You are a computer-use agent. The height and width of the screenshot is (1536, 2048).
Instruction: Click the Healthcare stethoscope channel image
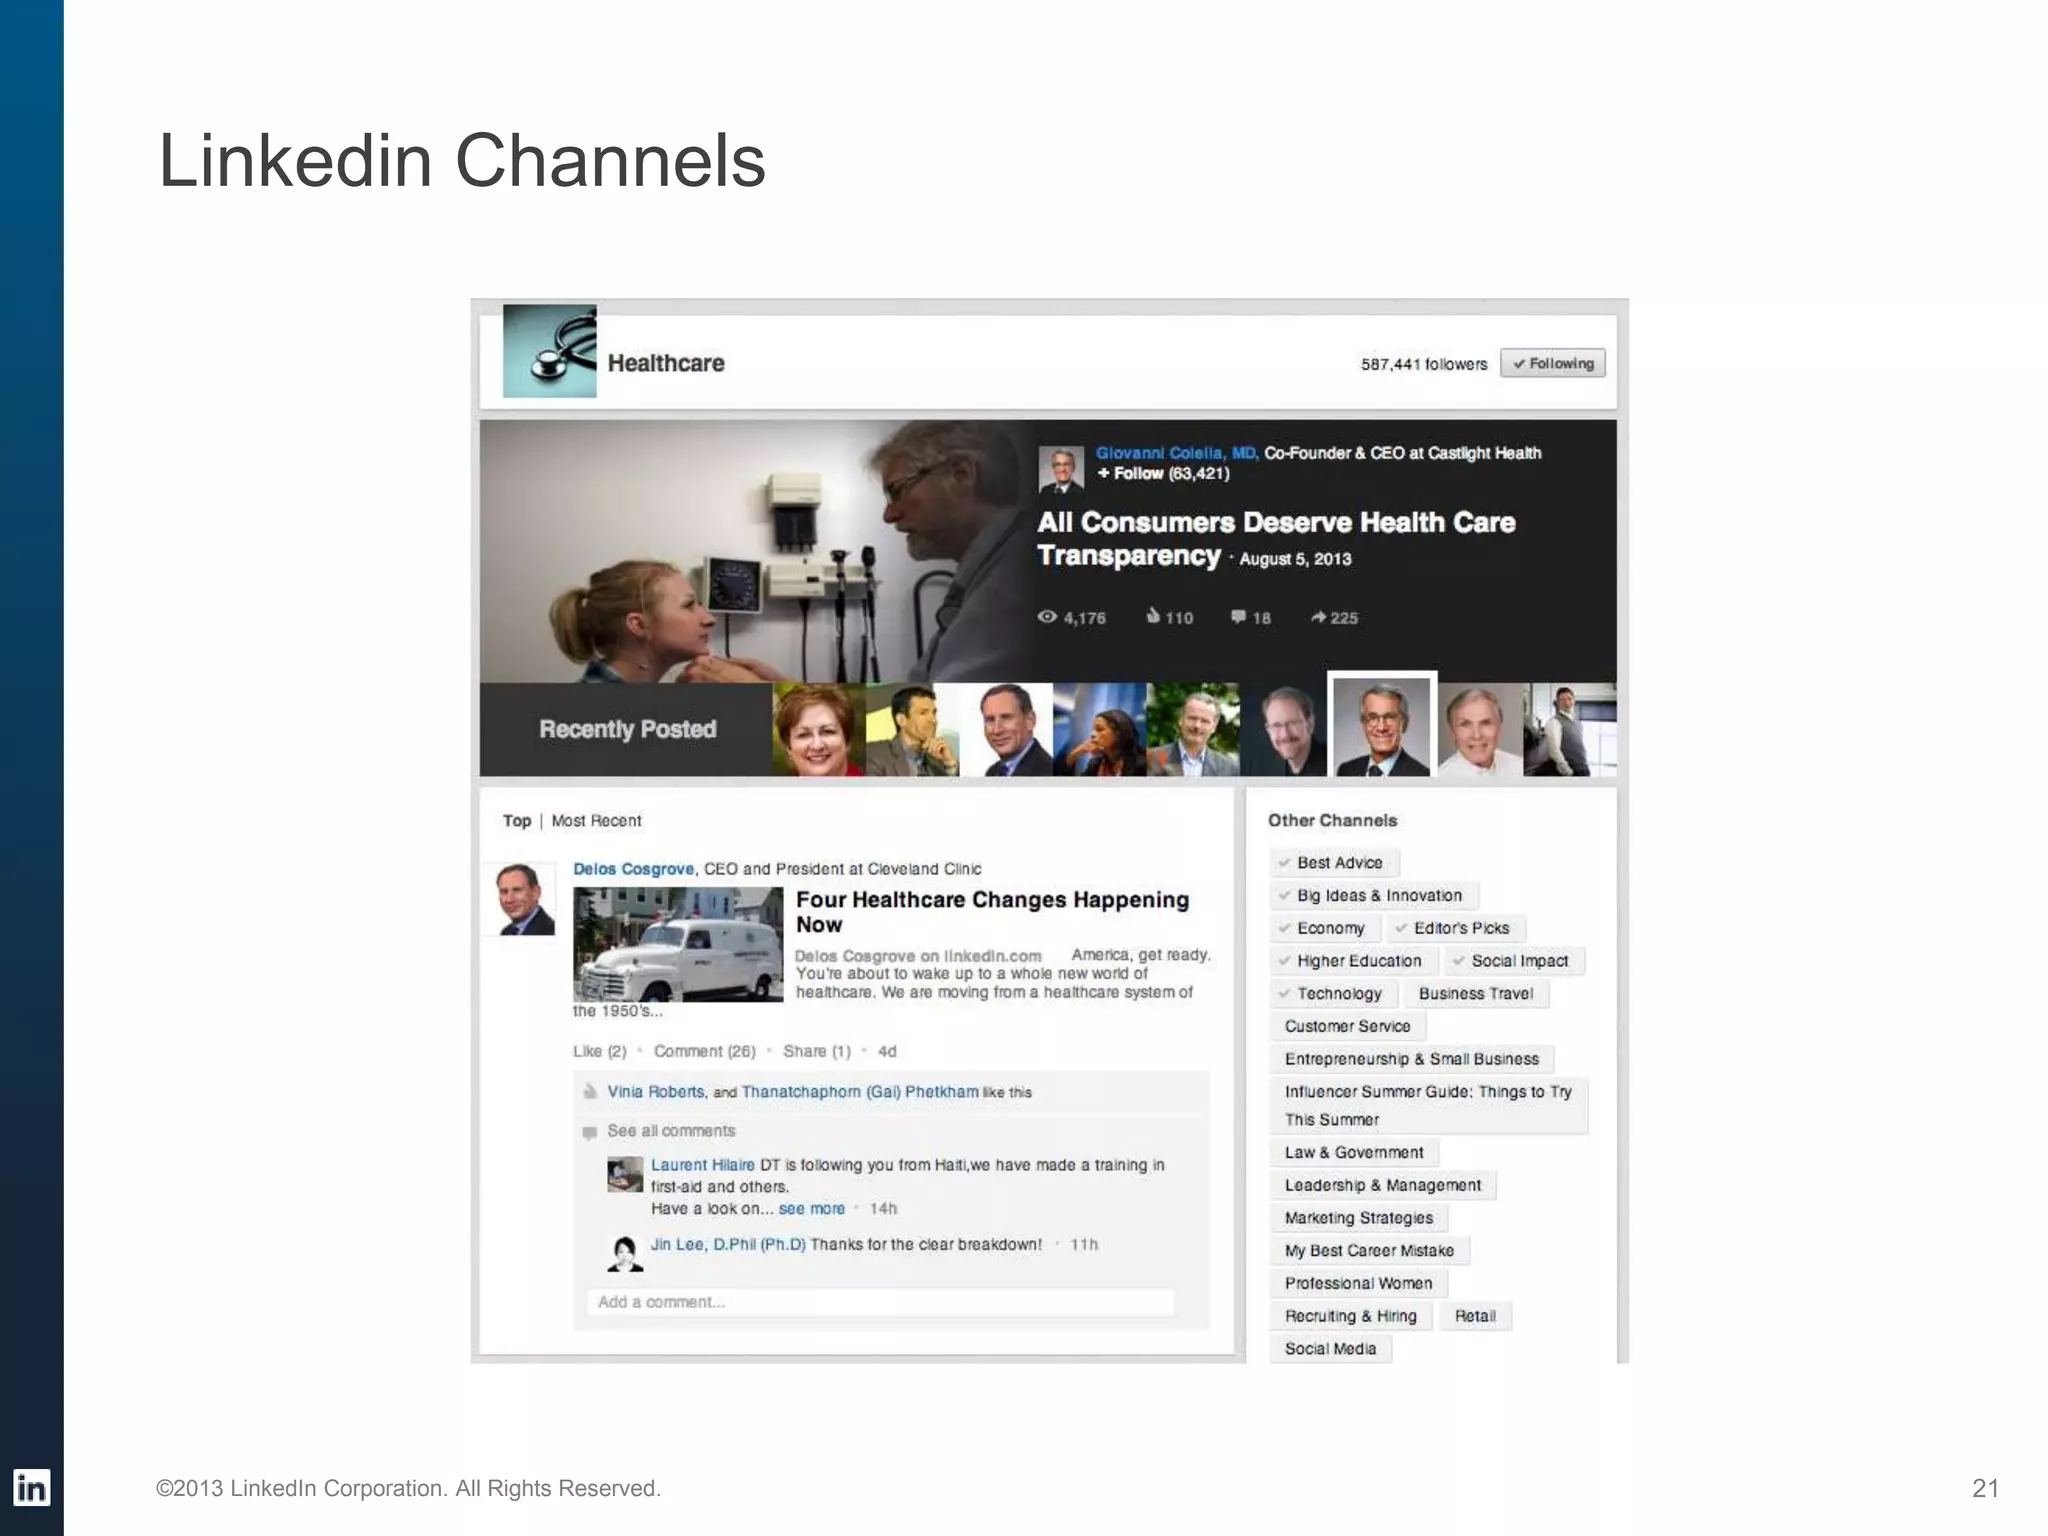(550, 351)
